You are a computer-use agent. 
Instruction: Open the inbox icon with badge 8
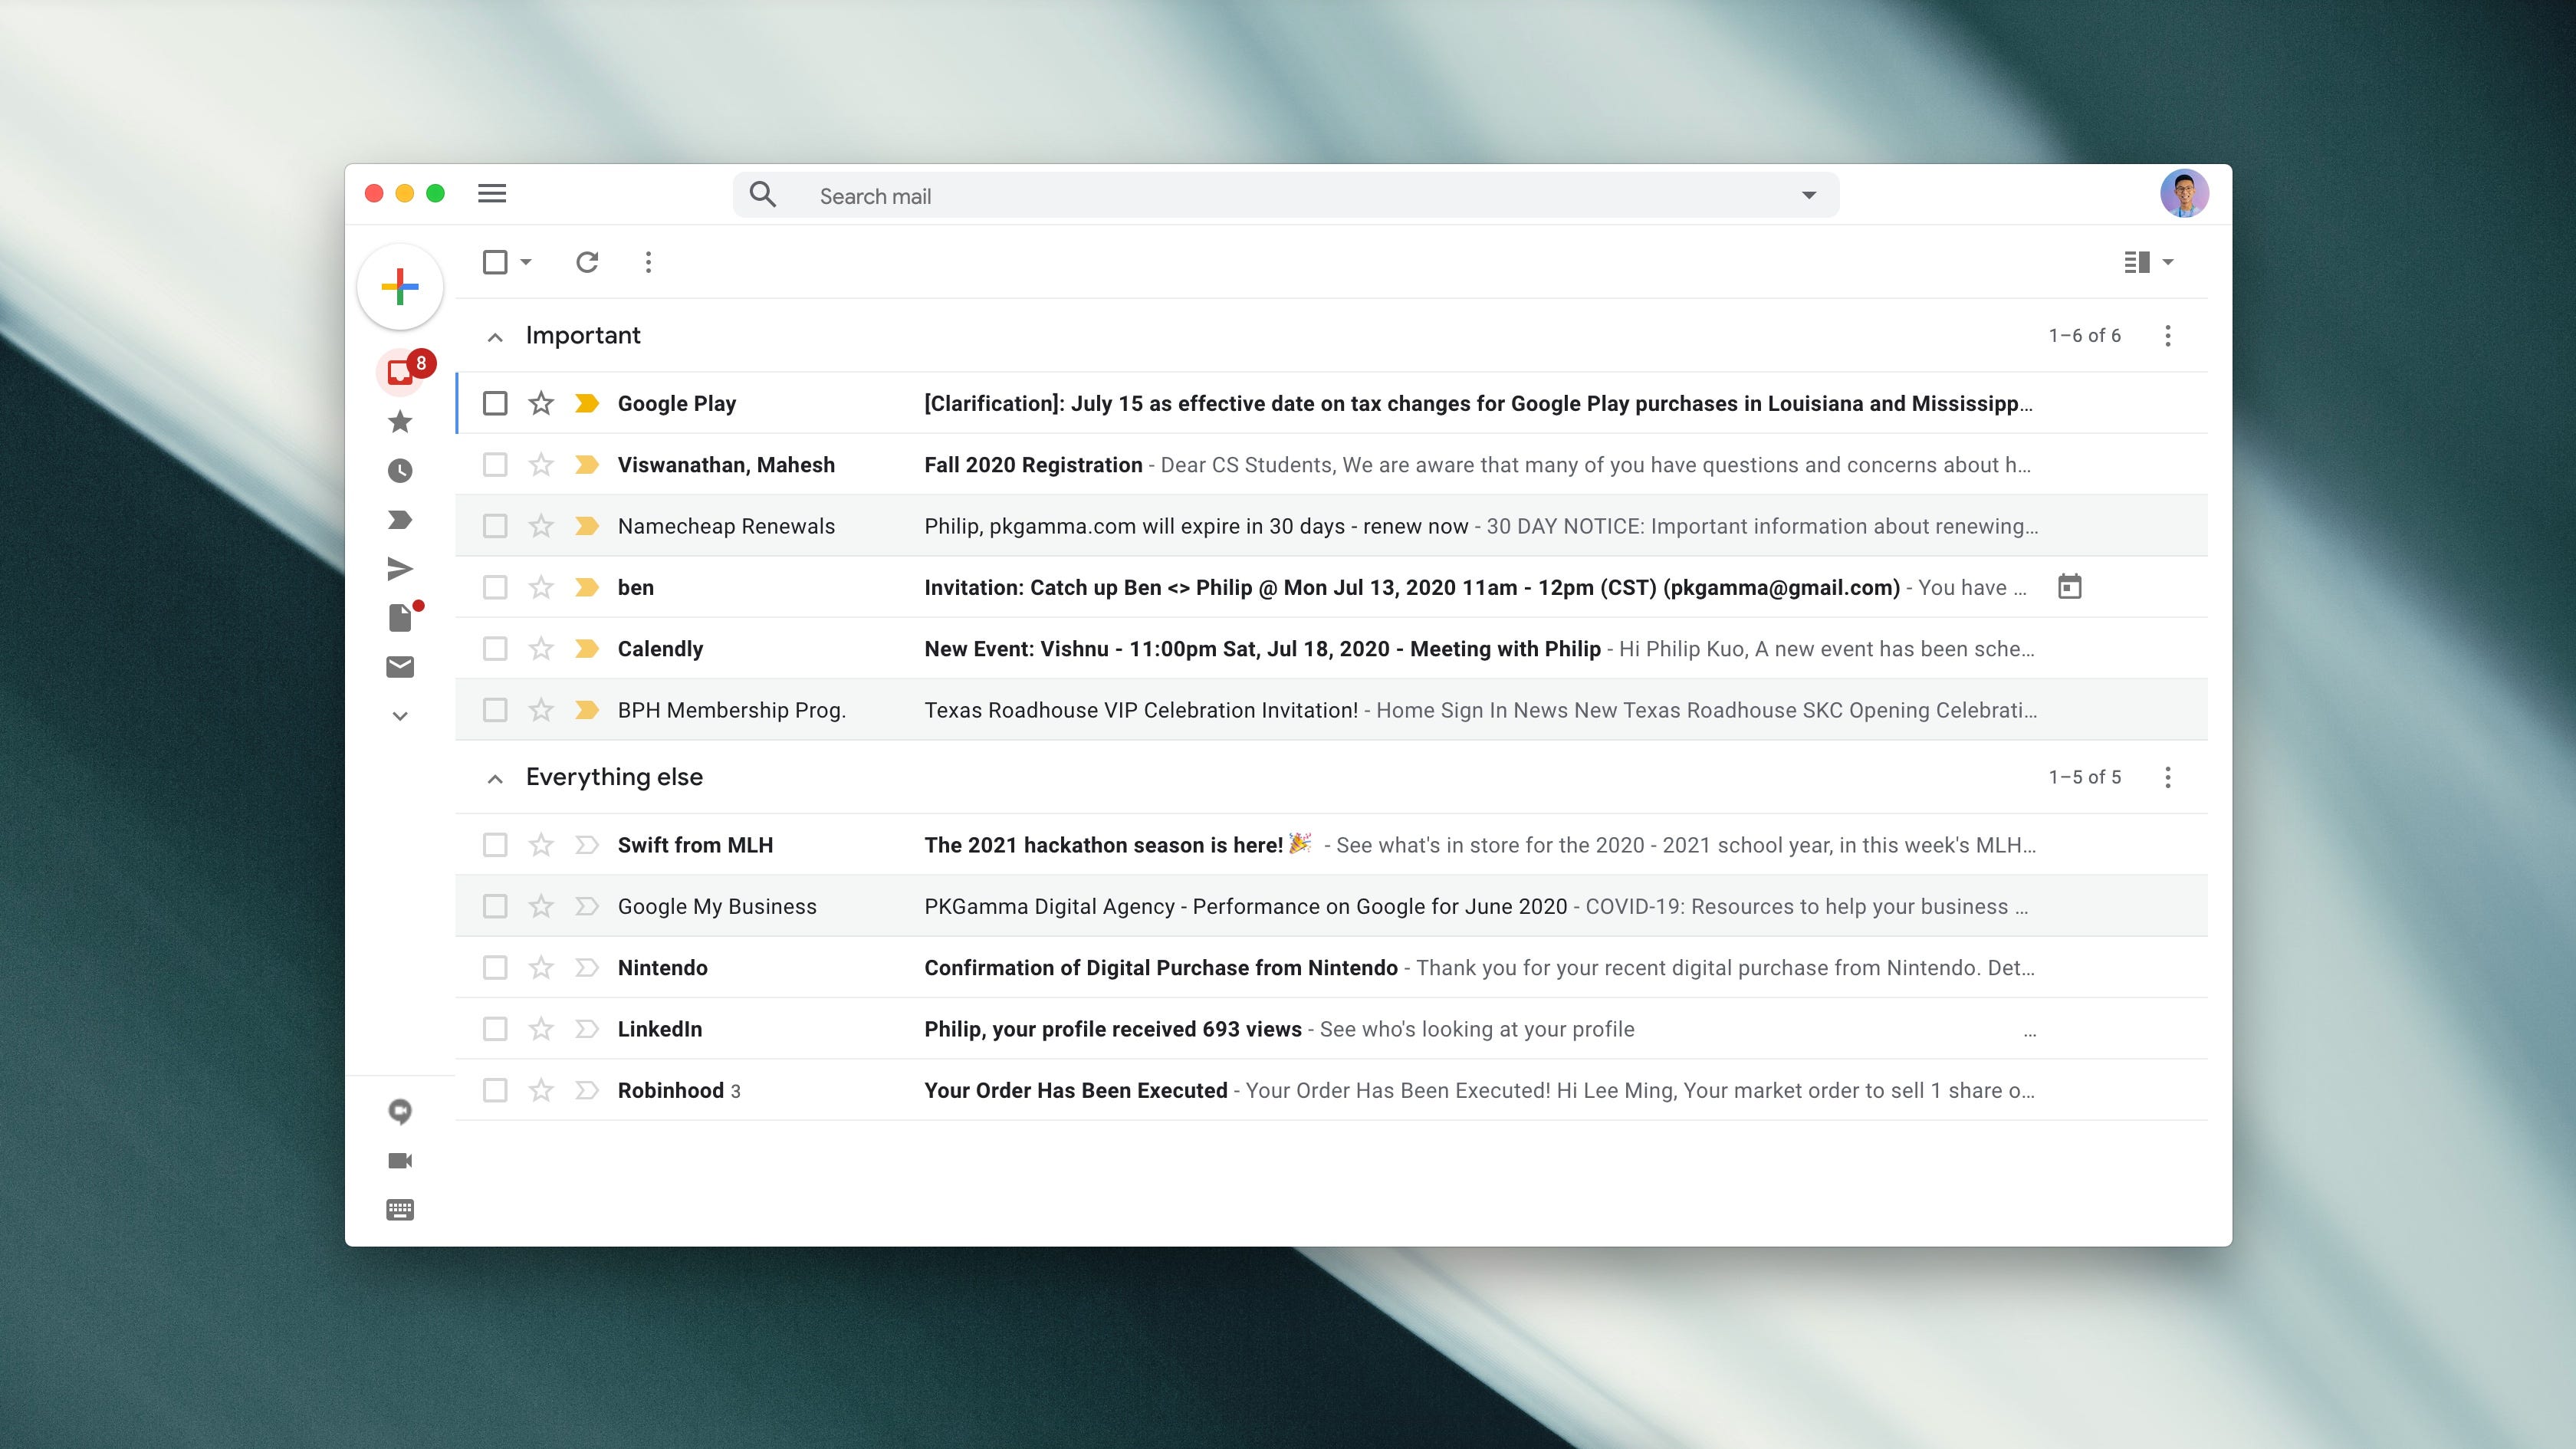pos(400,372)
